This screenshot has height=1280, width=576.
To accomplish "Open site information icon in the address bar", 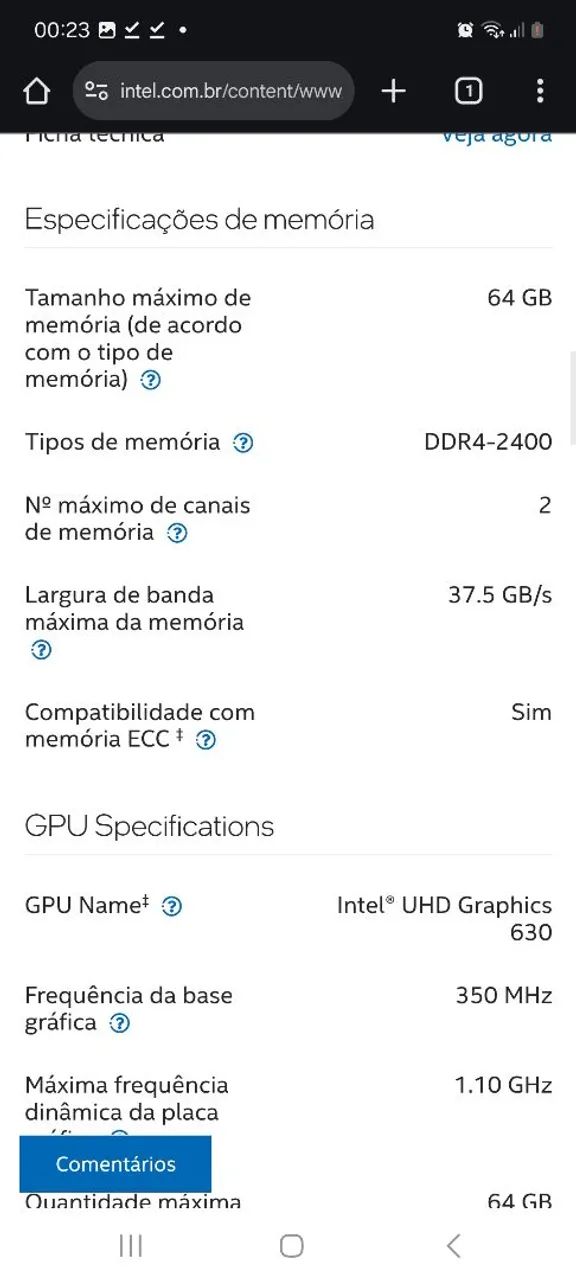I will point(95,90).
